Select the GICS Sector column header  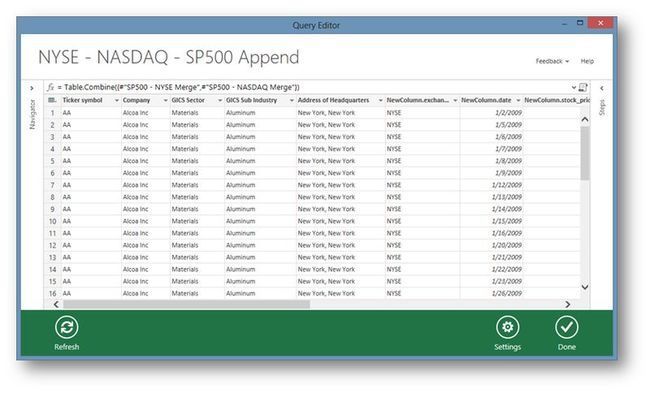click(188, 100)
